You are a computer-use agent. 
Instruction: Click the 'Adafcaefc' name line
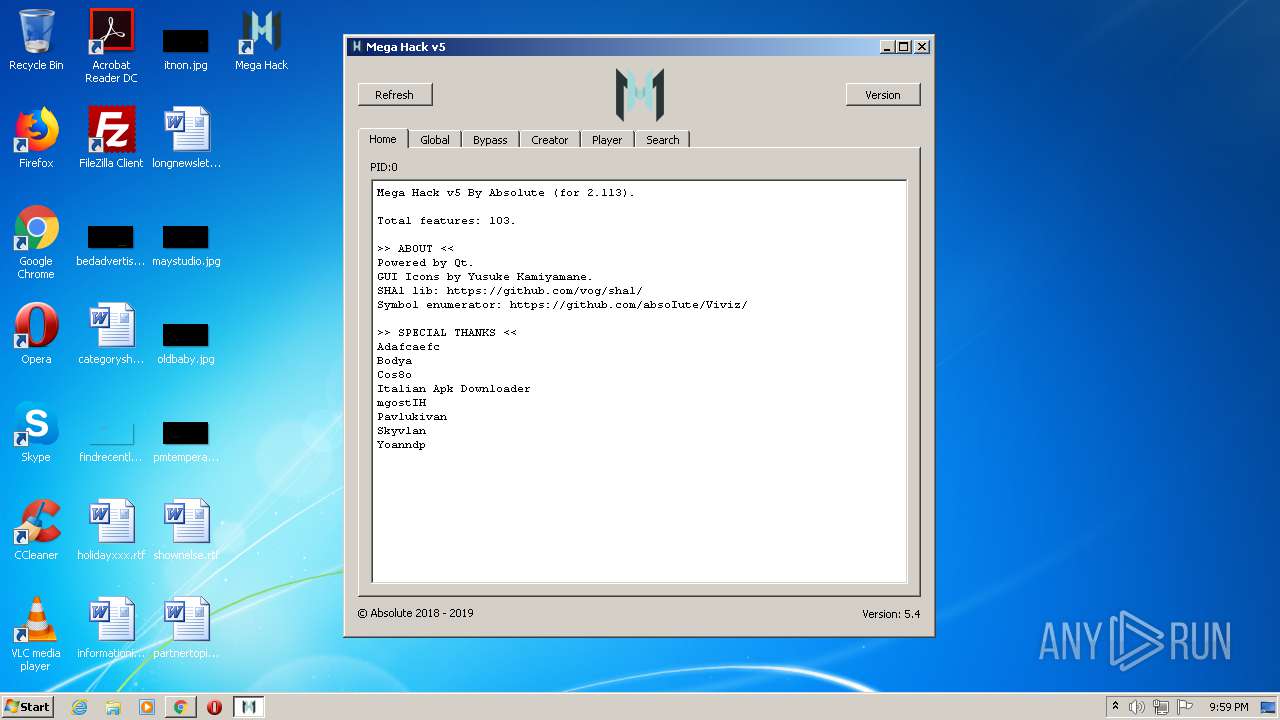[408, 347]
